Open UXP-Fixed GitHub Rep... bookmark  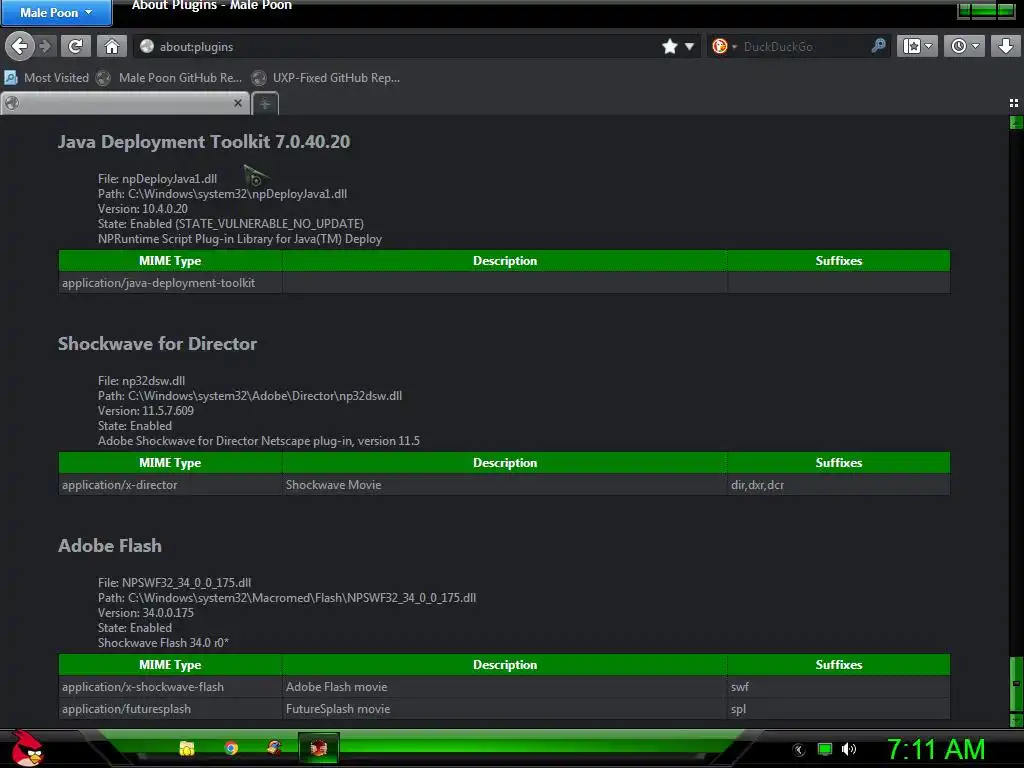pos(326,78)
